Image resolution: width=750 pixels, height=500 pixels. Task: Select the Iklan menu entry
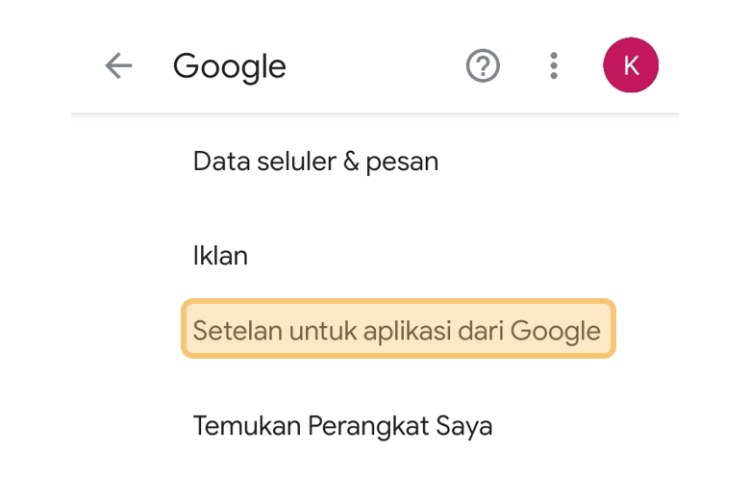click(221, 256)
